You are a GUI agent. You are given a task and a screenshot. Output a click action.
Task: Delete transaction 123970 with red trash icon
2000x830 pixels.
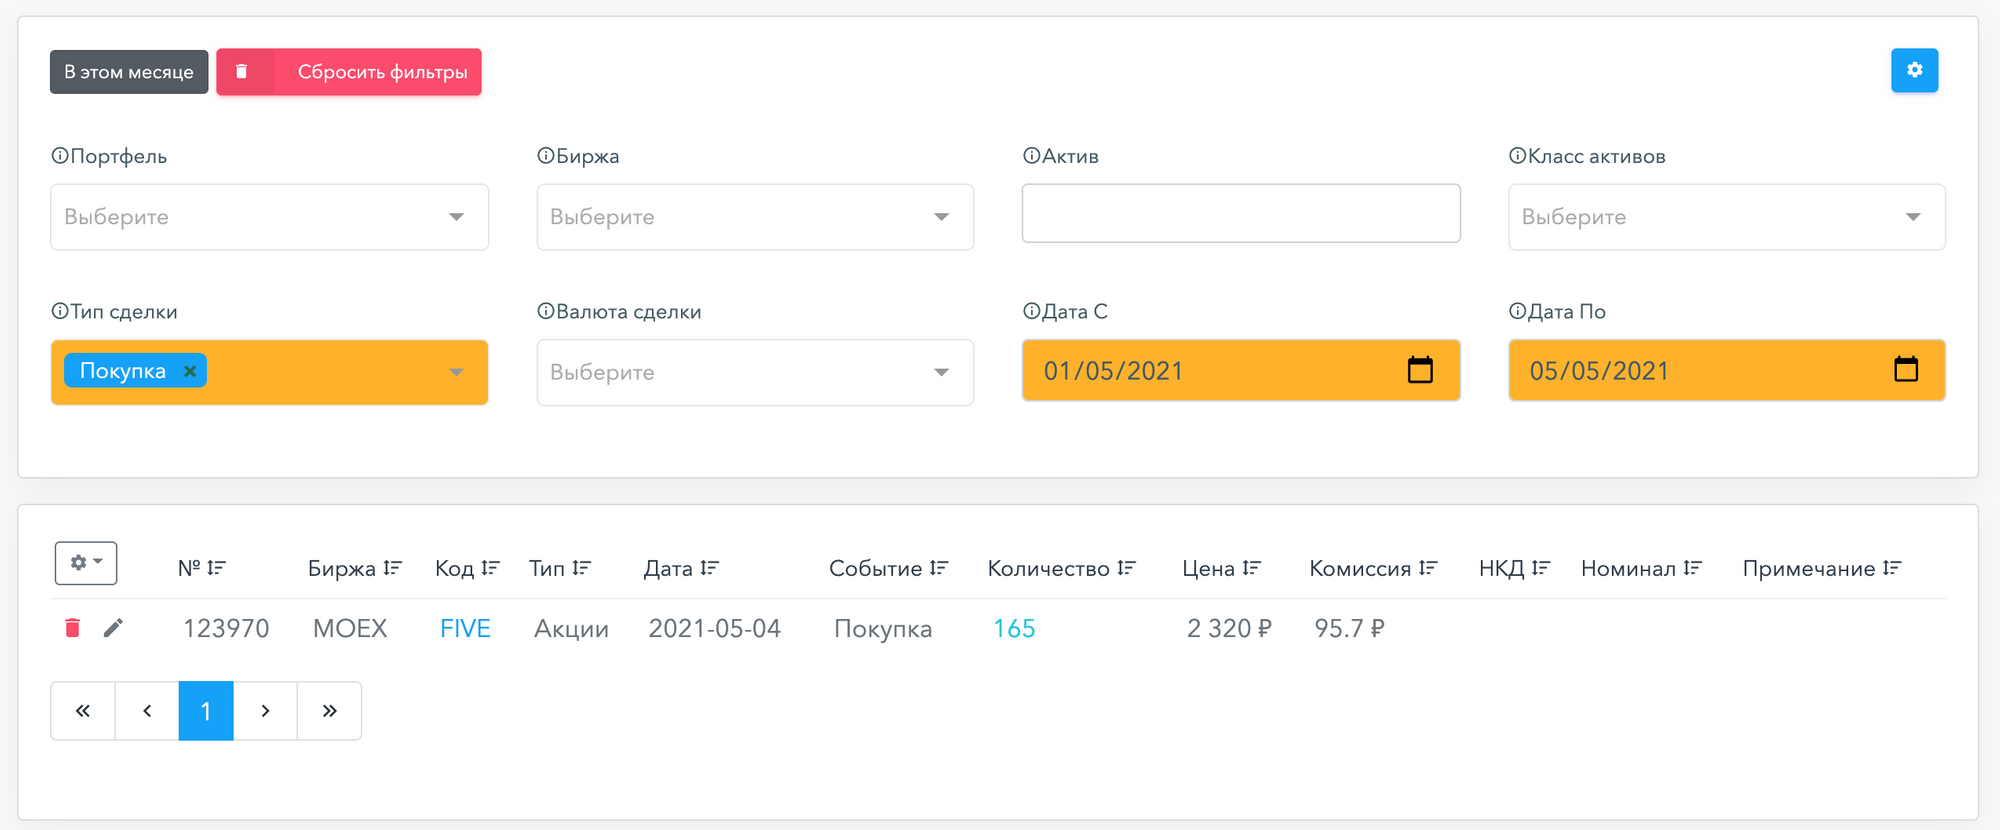[x=72, y=628]
